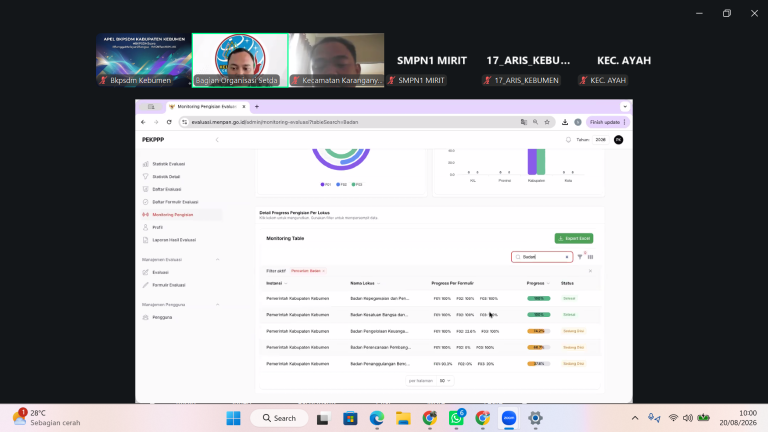Image resolution: width=768 pixels, height=432 pixels.
Task: Click the Sedang Diisi badge of Badan Perencanaan row
Action: point(573,348)
